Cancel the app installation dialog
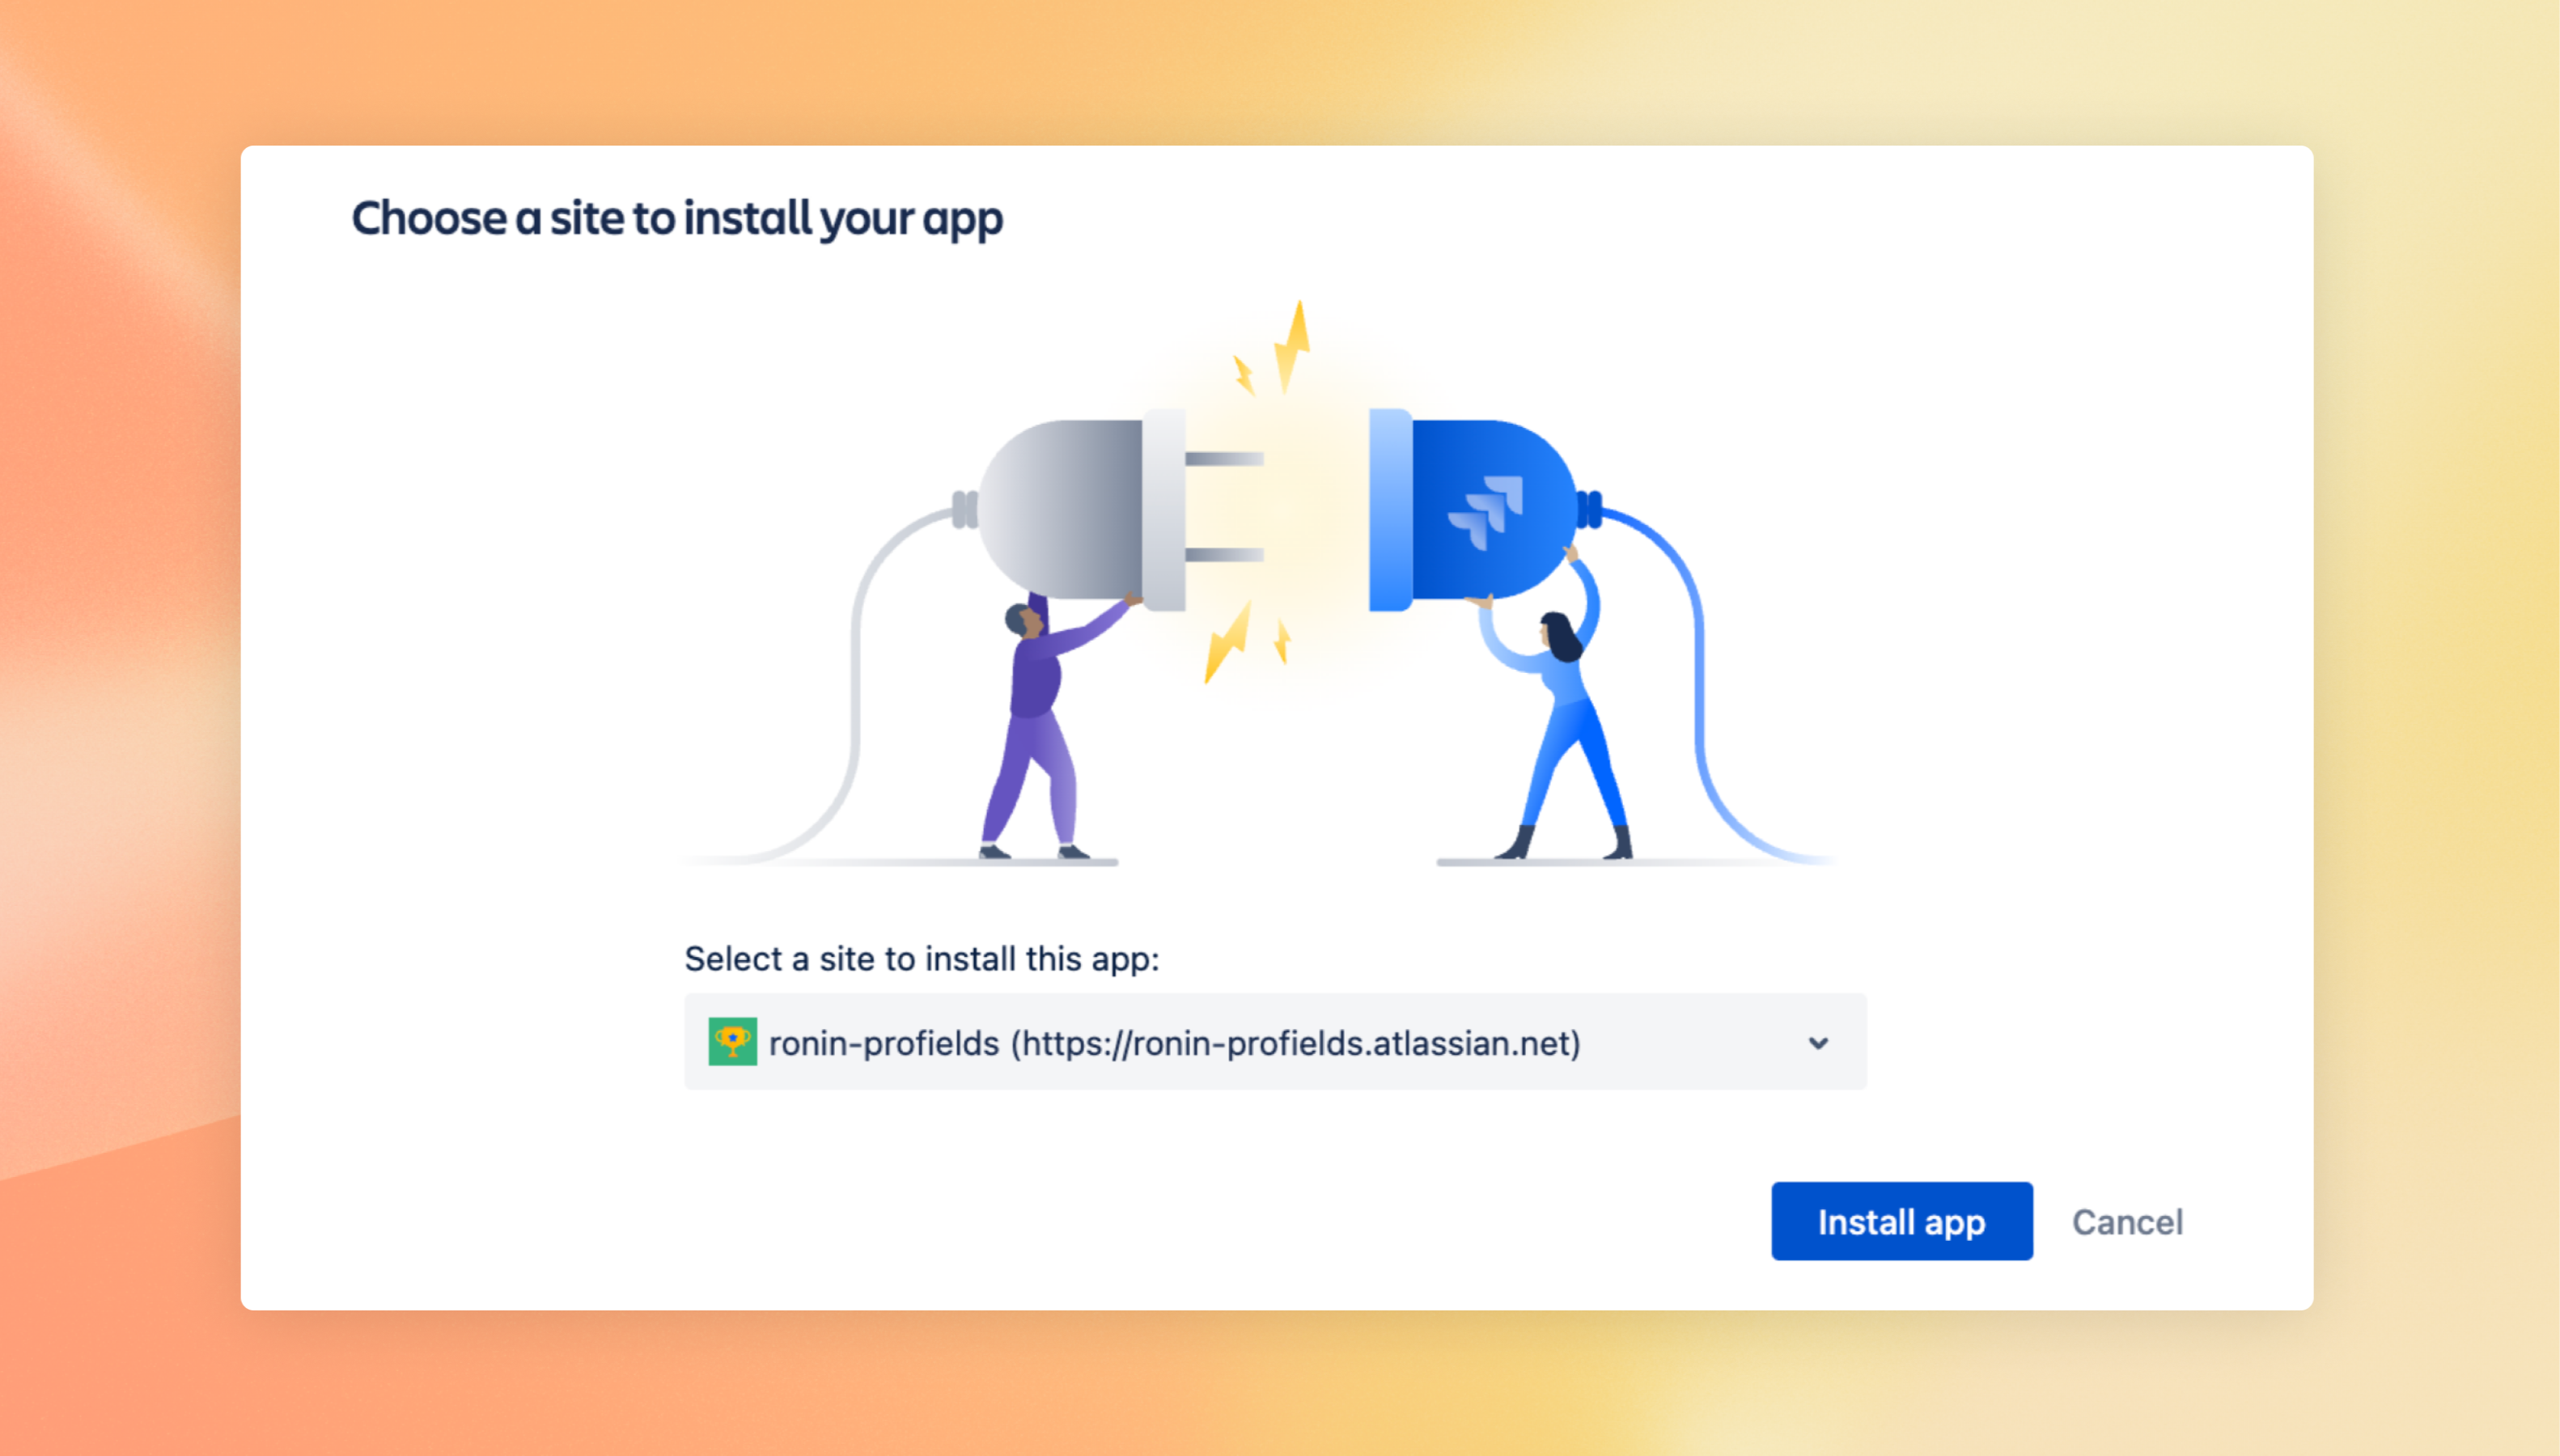This screenshot has height=1456, width=2560. pos(2127,1222)
